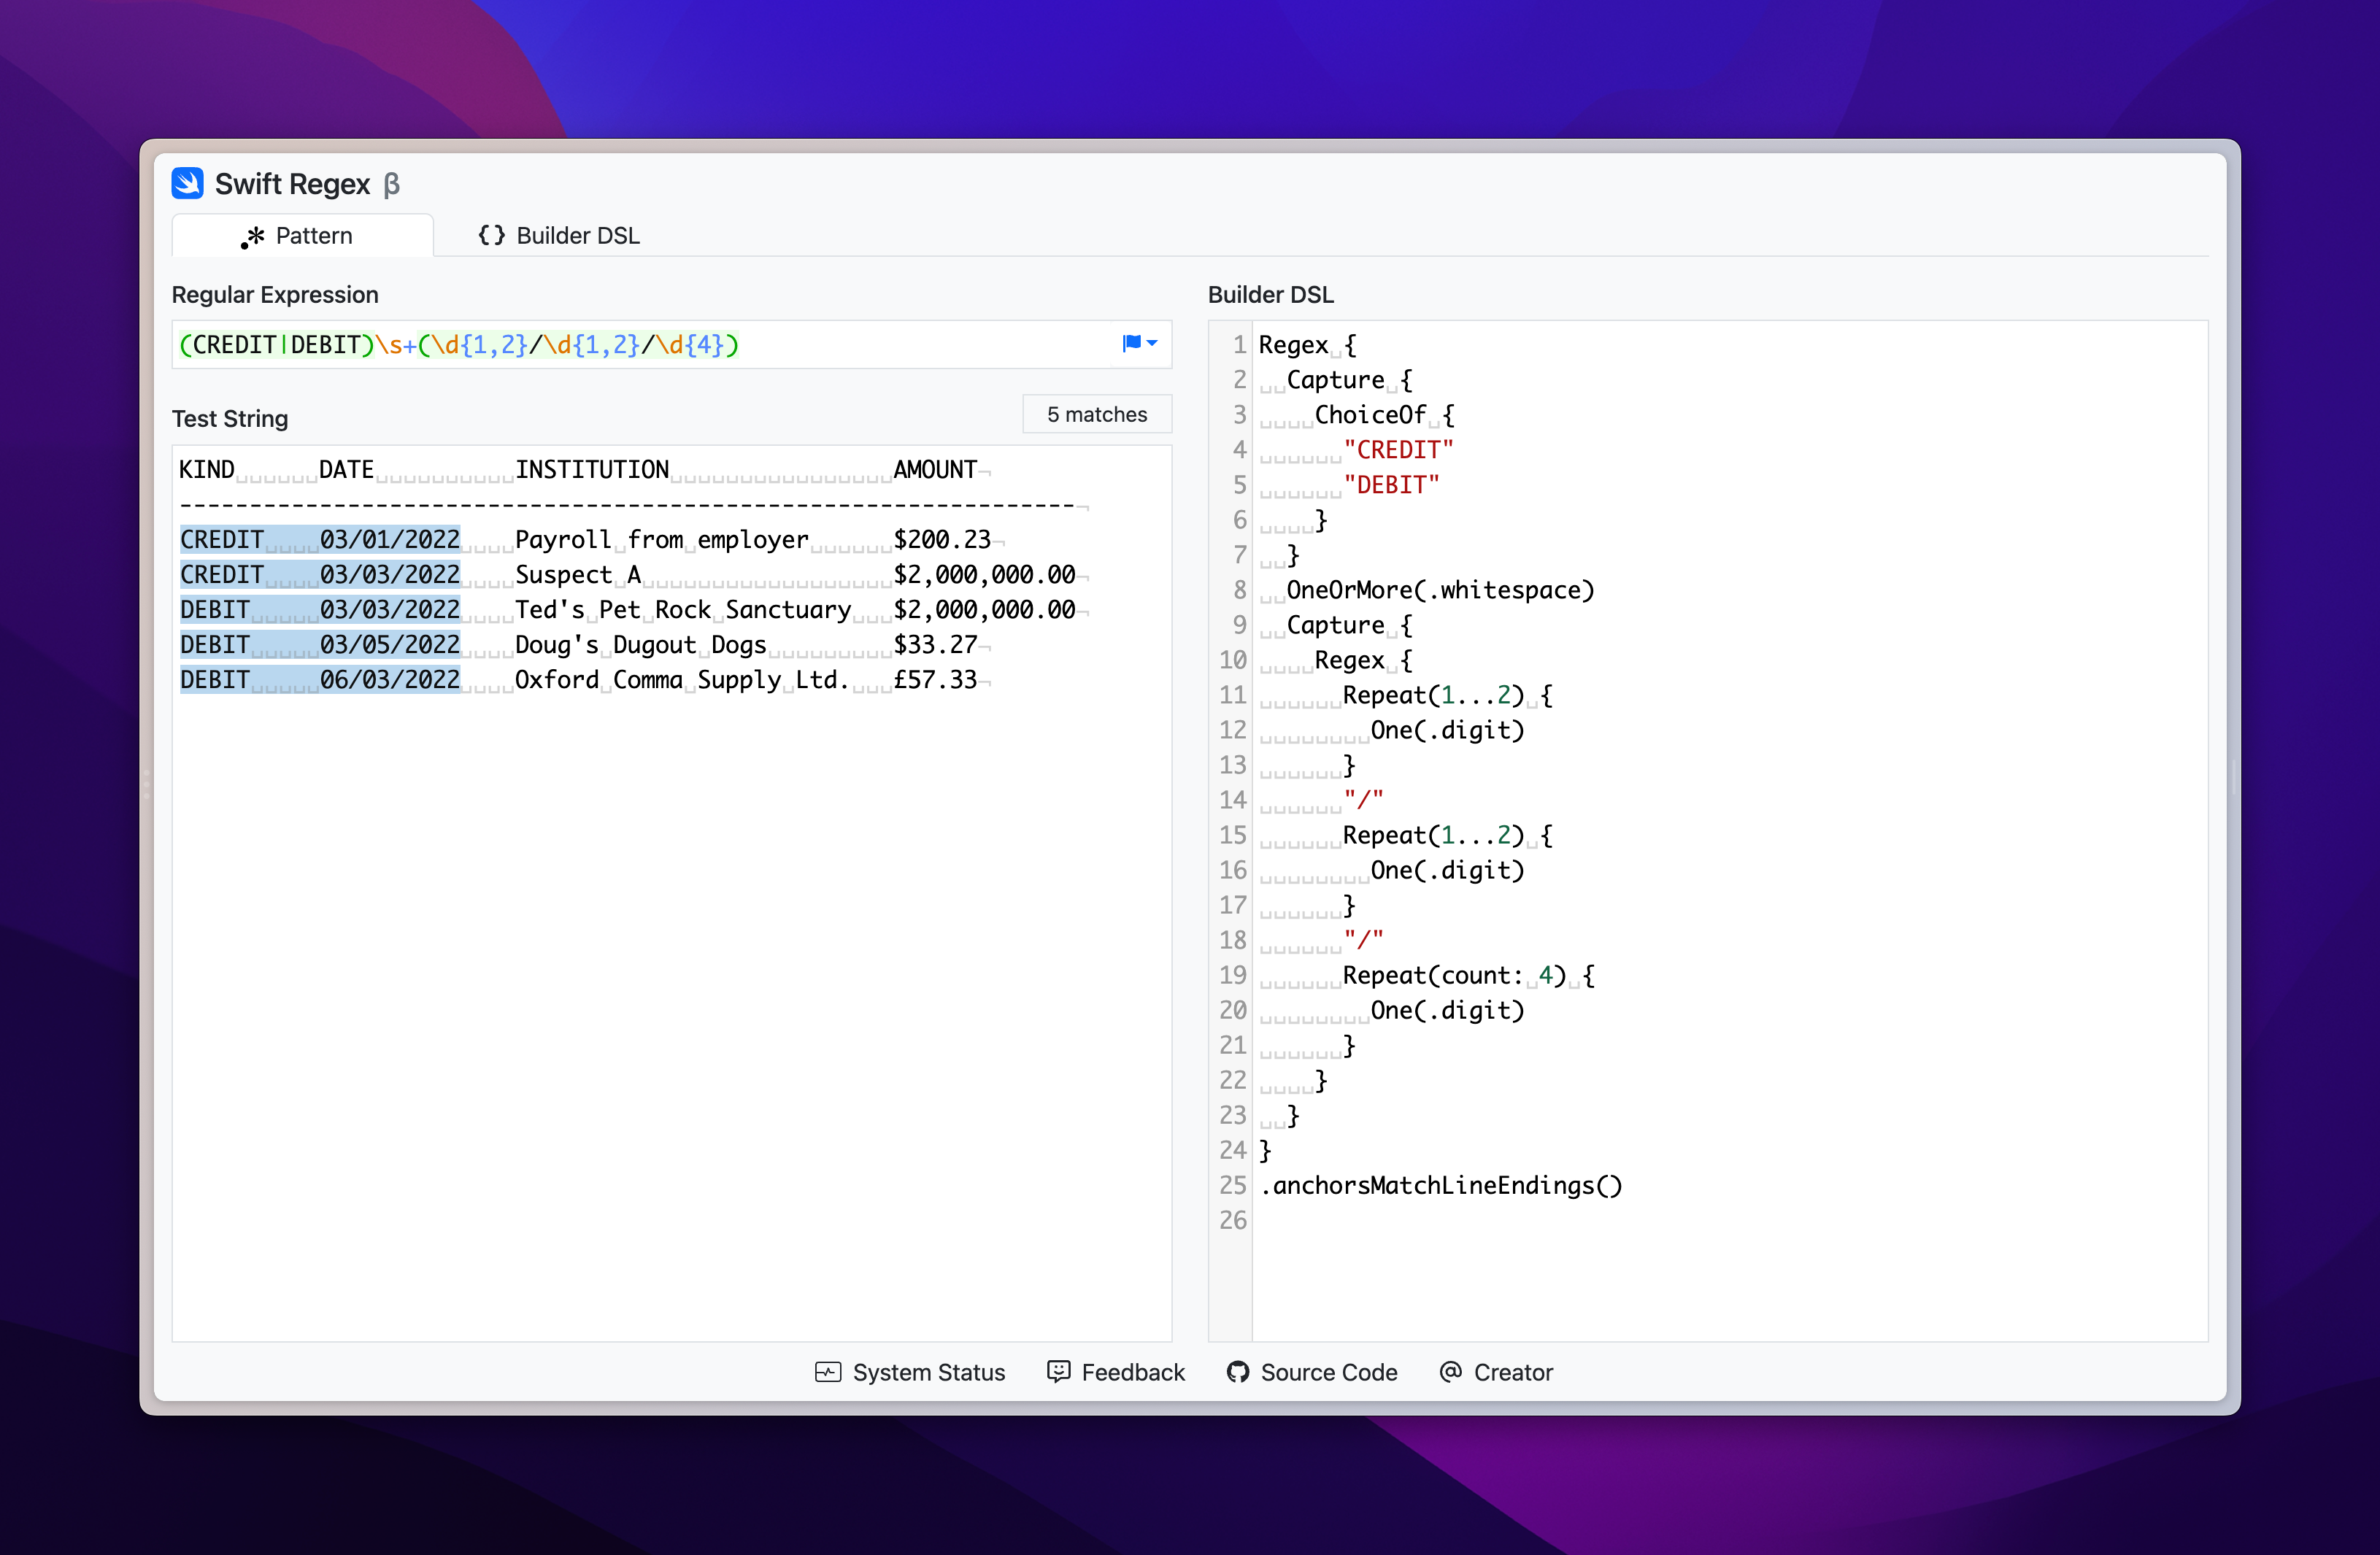The height and width of the screenshot is (1555, 2380).
Task: Click the highlighted date 03/01/2022
Action: pyautogui.click(x=390, y=540)
